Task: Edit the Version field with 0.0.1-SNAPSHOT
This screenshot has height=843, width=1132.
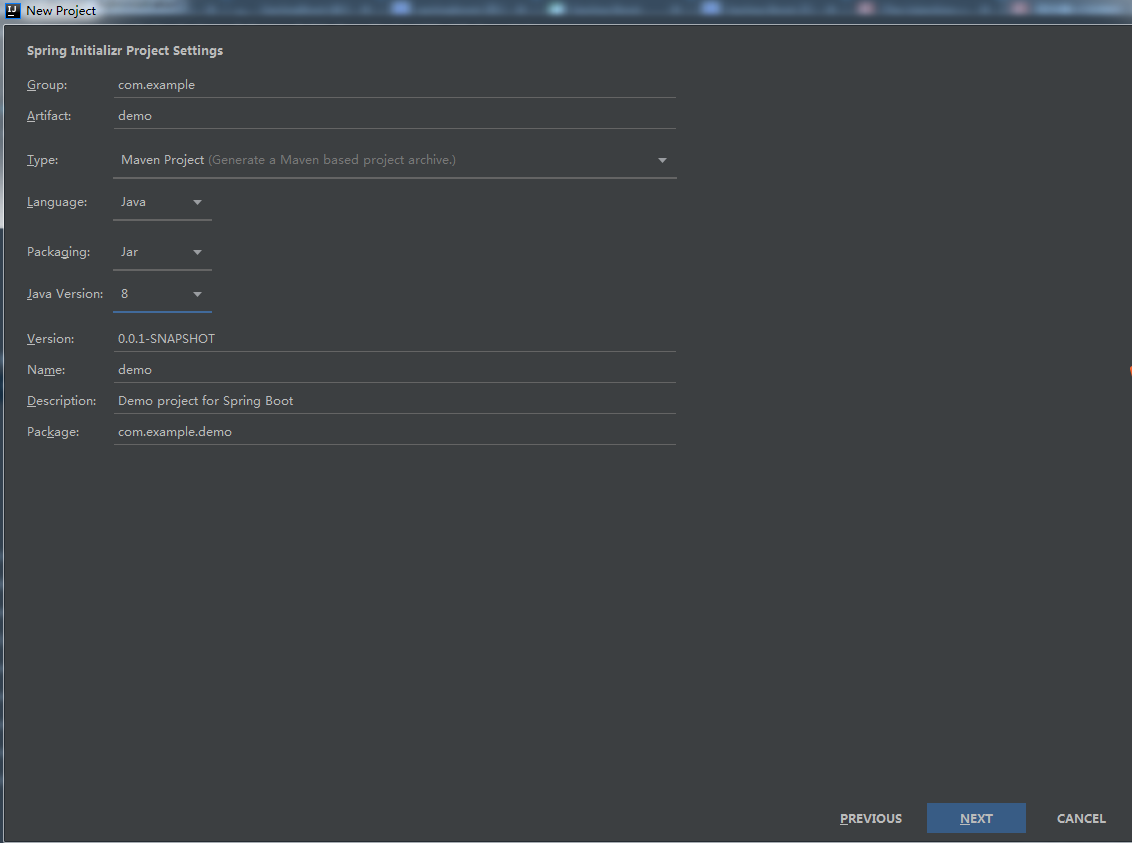Action: point(394,338)
